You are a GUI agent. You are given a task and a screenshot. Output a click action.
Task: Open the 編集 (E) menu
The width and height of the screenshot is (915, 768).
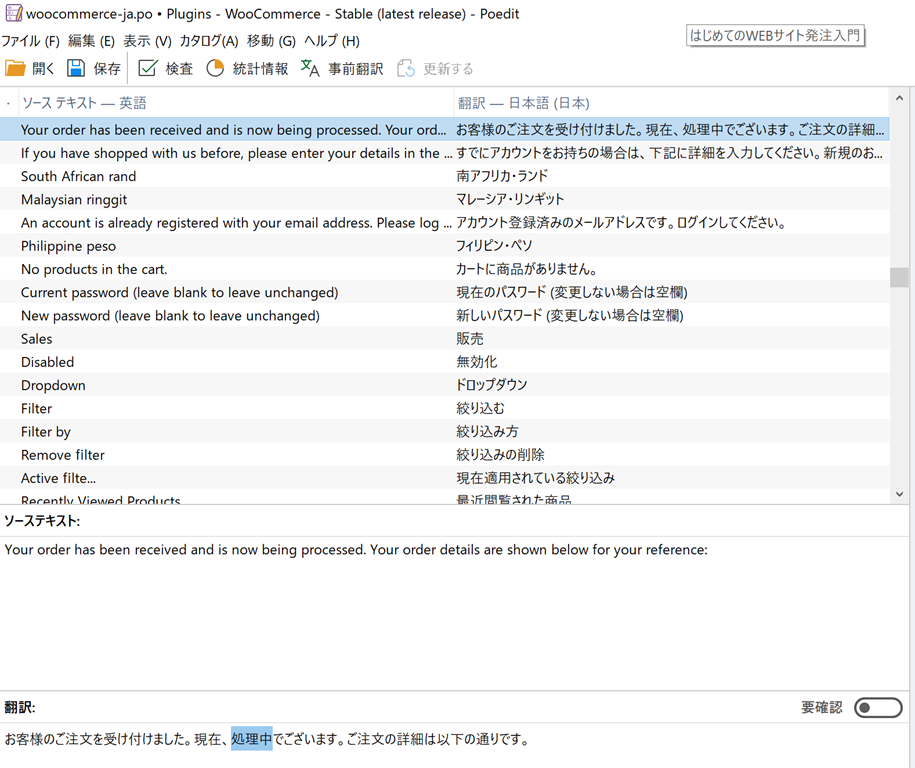pos(91,41)
